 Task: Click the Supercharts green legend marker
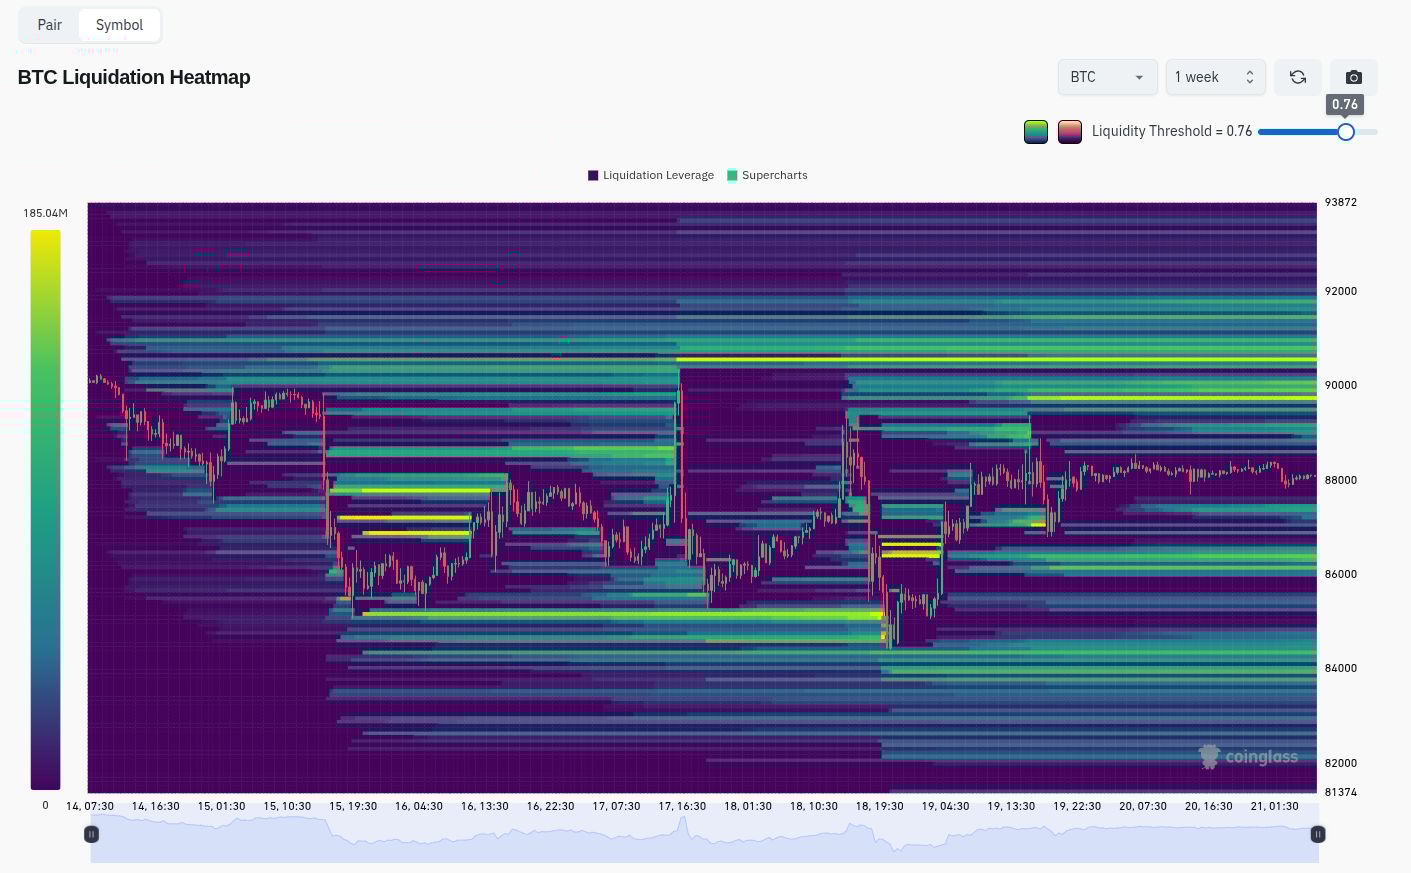[732, 175]
